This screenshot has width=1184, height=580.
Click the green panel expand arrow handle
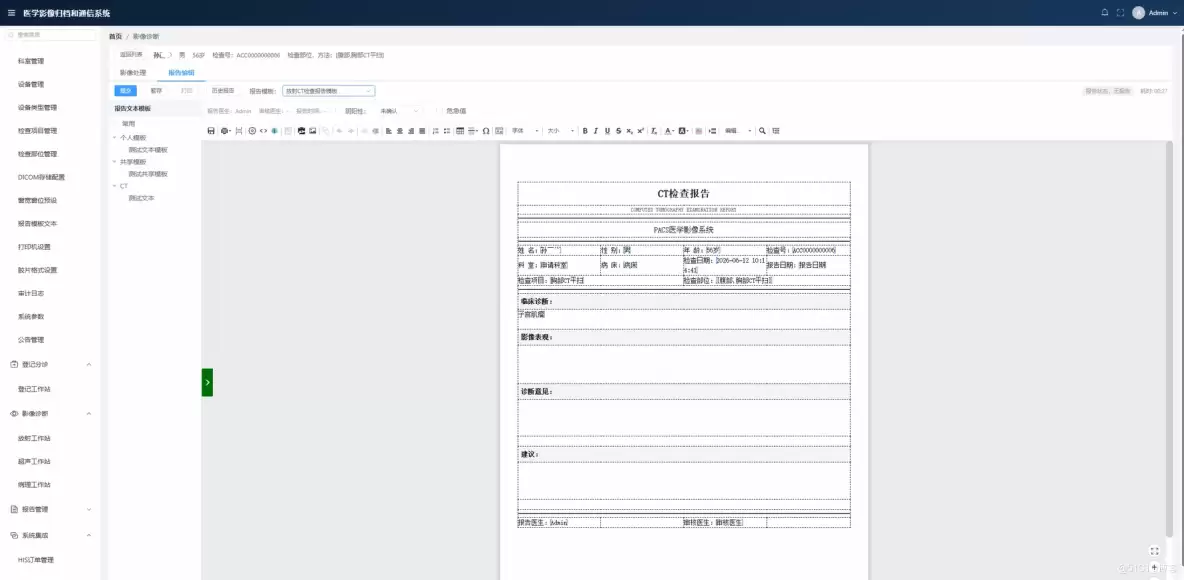click(207, 382)
